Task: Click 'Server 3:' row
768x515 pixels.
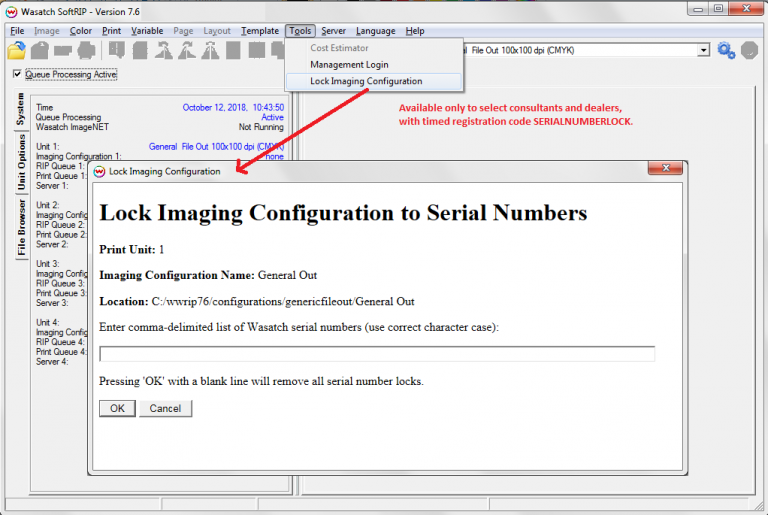Action: [x=52, y=303]
